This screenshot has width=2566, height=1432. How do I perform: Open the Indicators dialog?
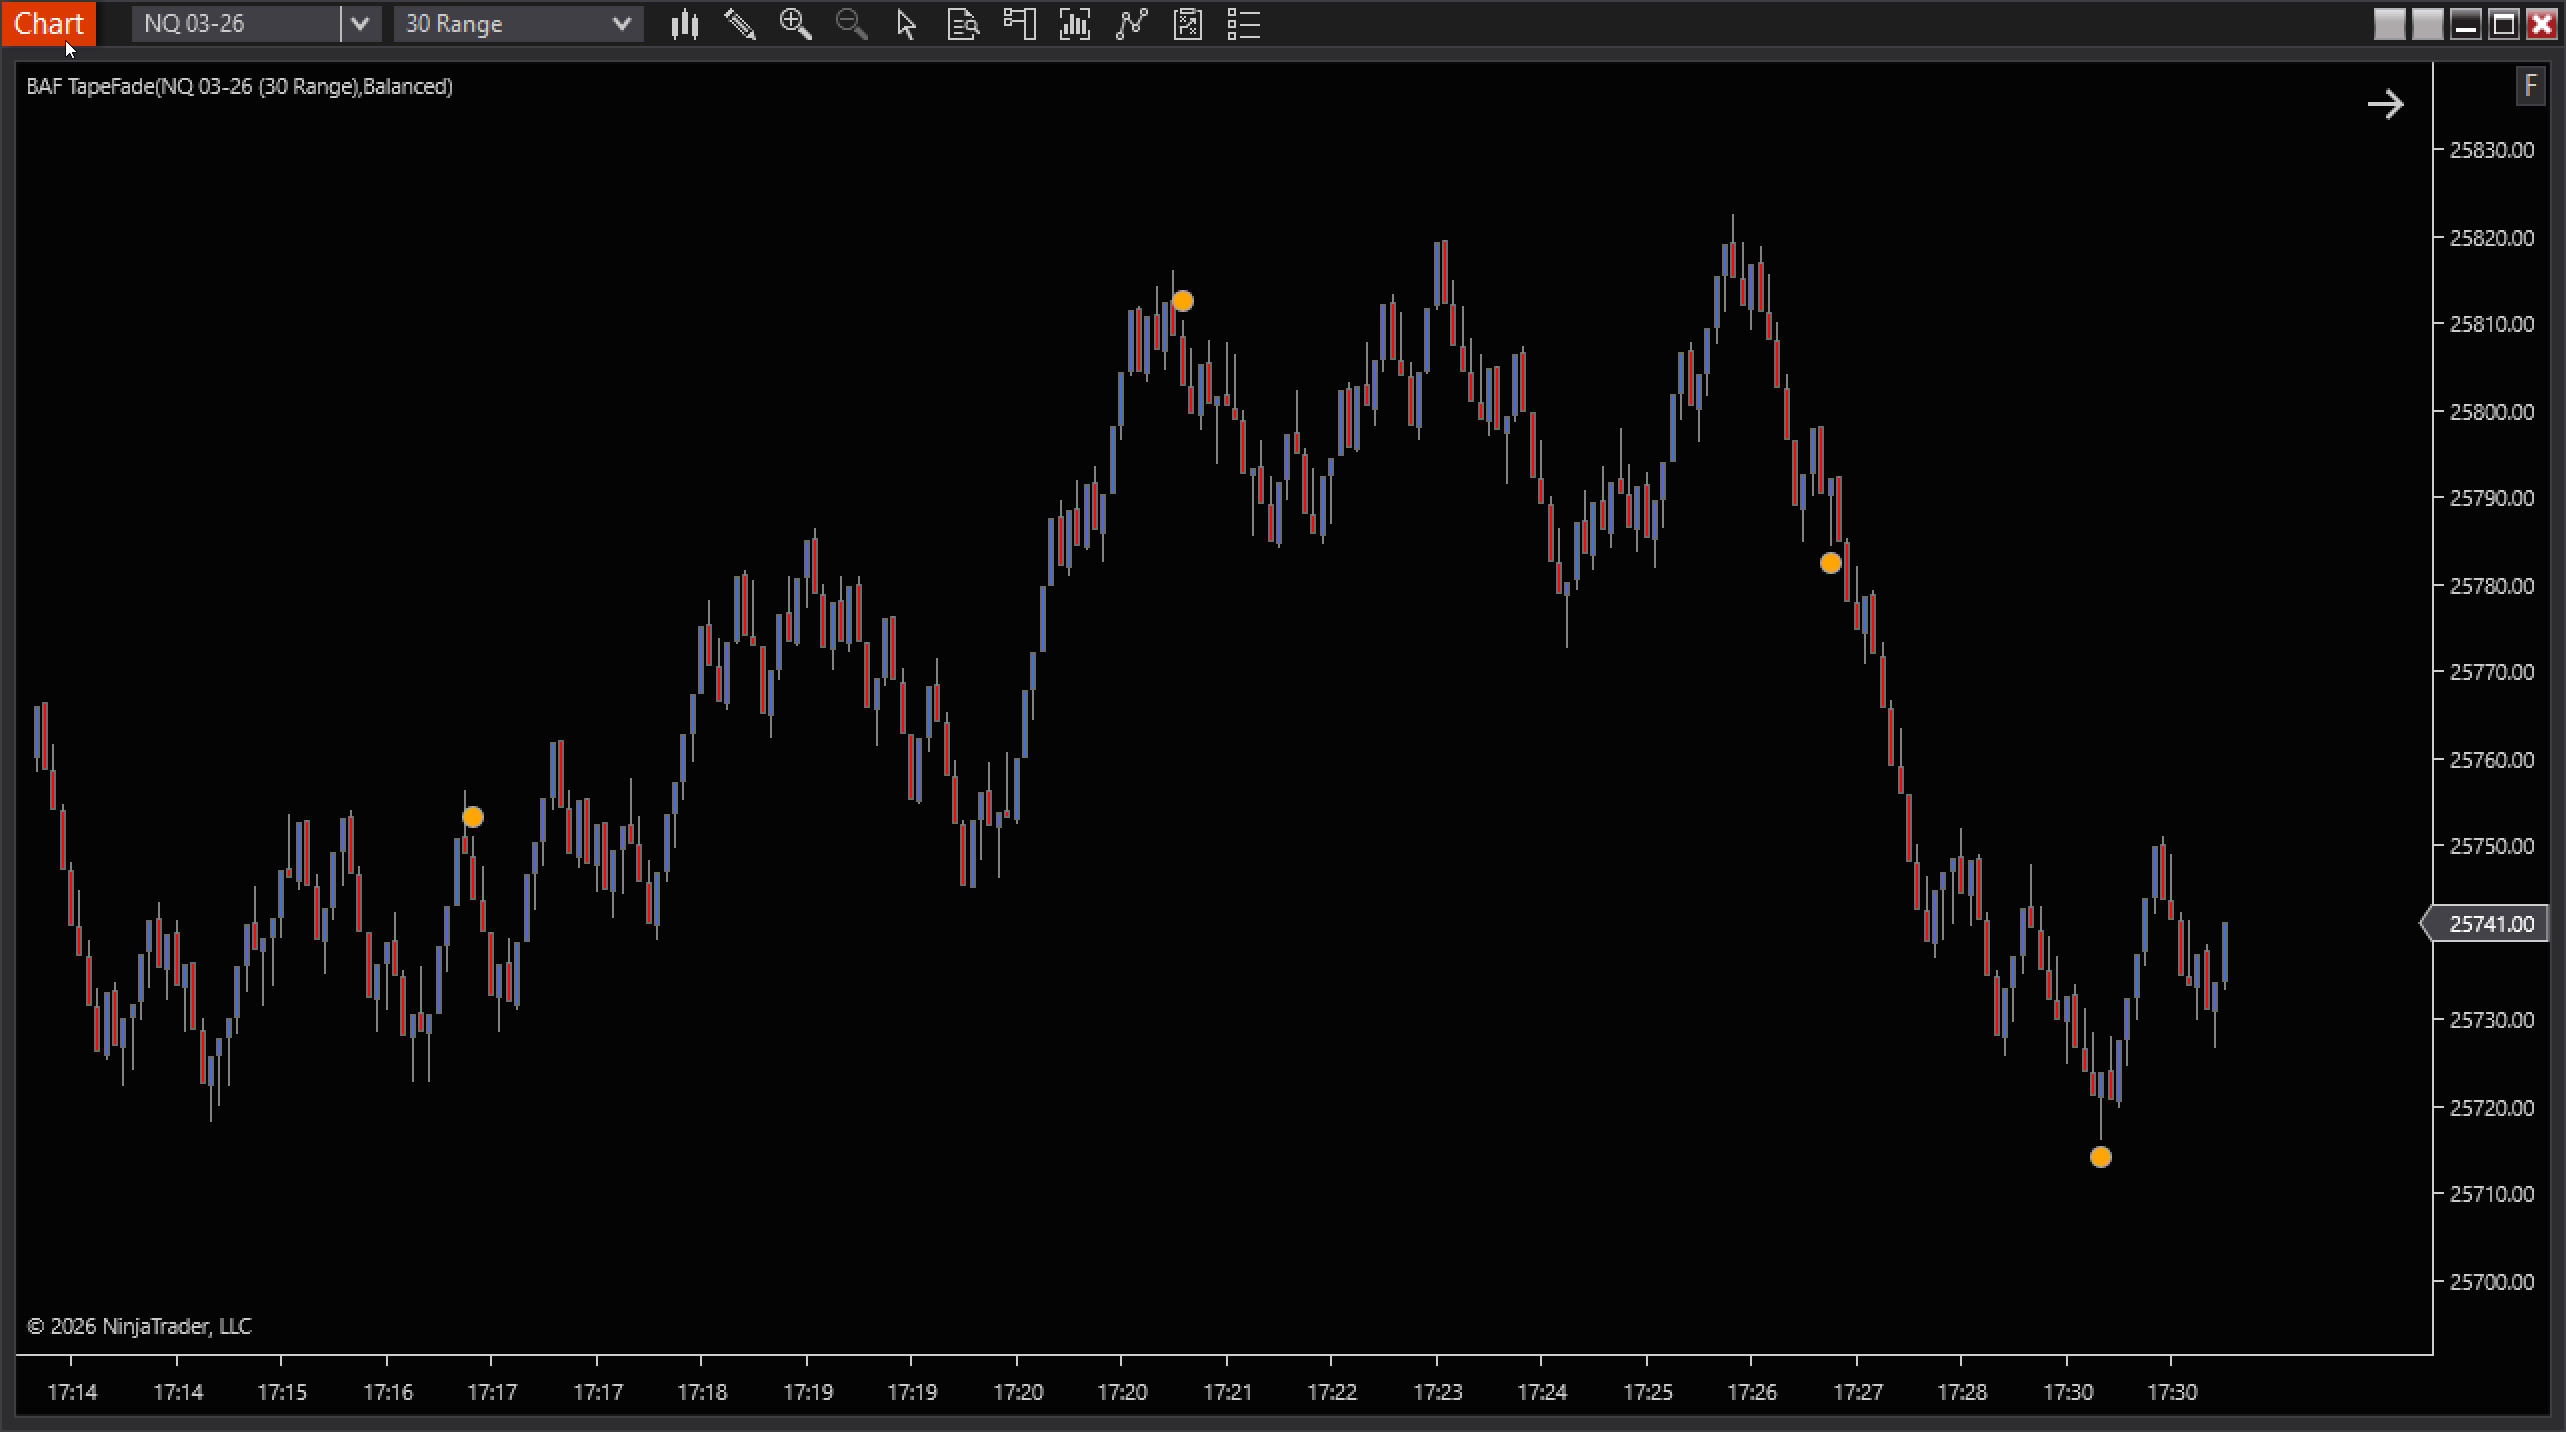[1131, 24]
